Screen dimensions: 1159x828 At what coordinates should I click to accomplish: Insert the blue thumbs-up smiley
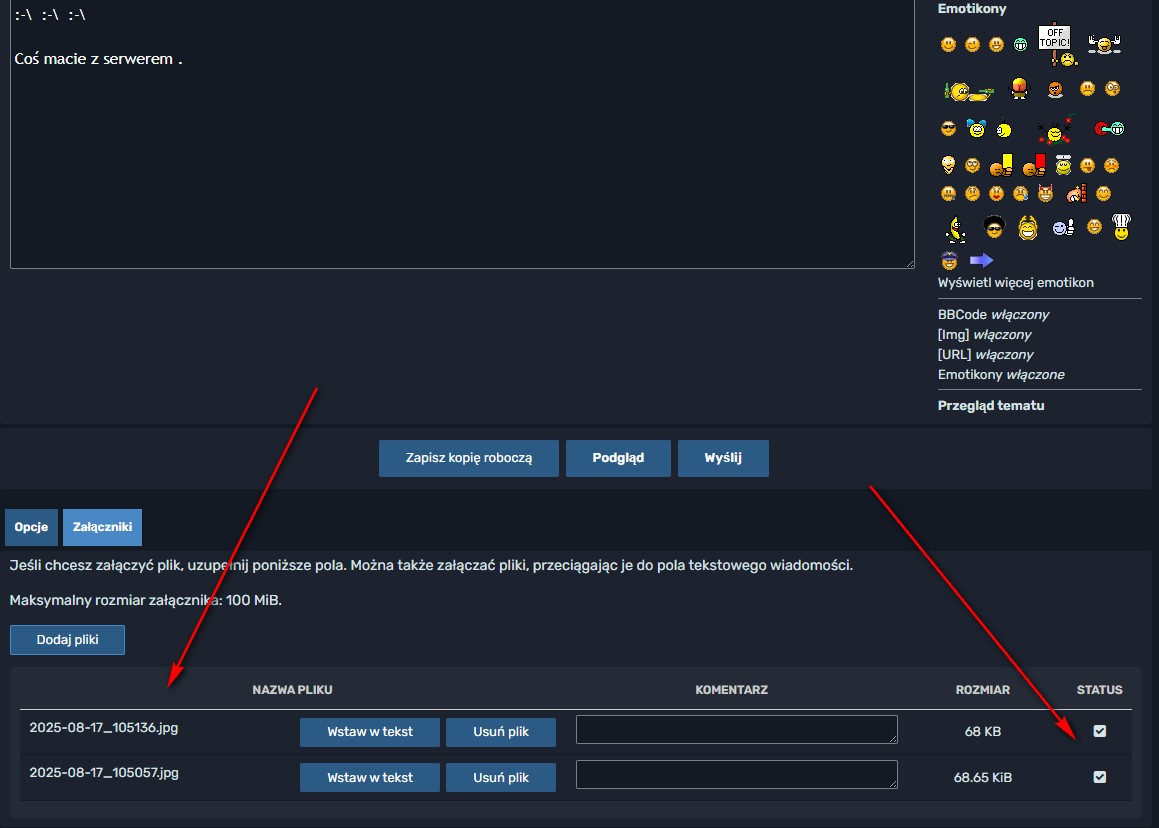pos(1062,228)
